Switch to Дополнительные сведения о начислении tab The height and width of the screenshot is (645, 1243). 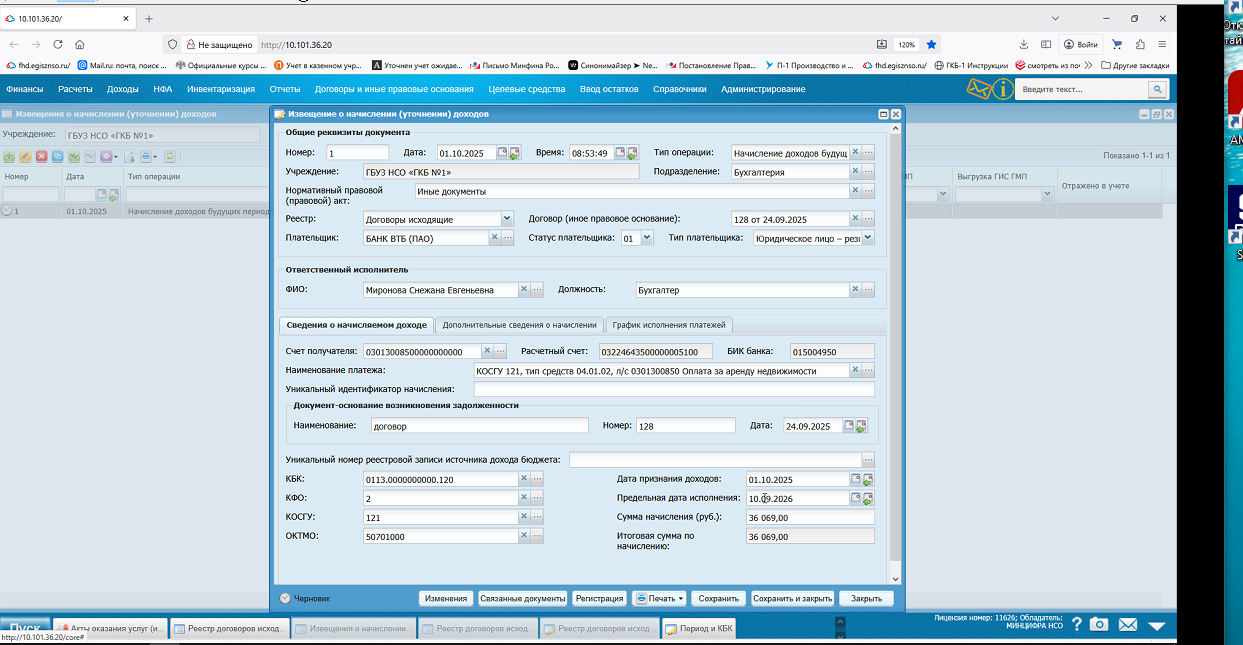click(x=519, y=325)
